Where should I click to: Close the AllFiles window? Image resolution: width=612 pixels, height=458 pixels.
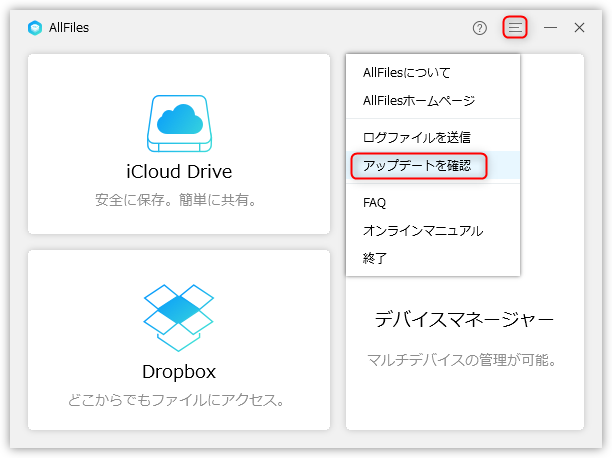(x=579, y=28)
